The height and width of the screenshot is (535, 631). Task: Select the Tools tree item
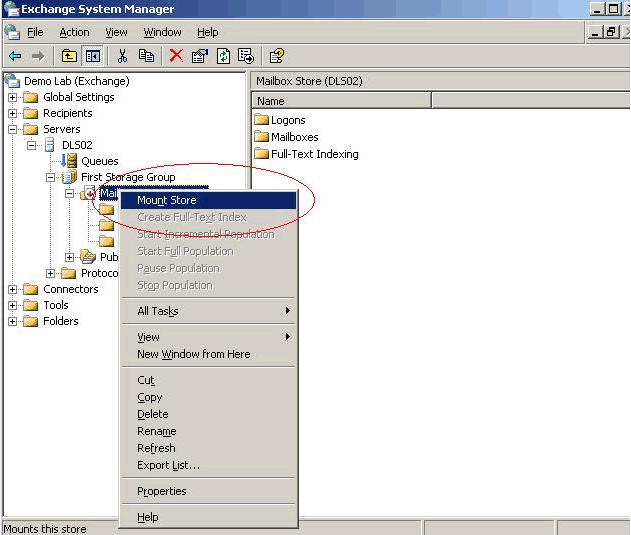tap(56, 305)
